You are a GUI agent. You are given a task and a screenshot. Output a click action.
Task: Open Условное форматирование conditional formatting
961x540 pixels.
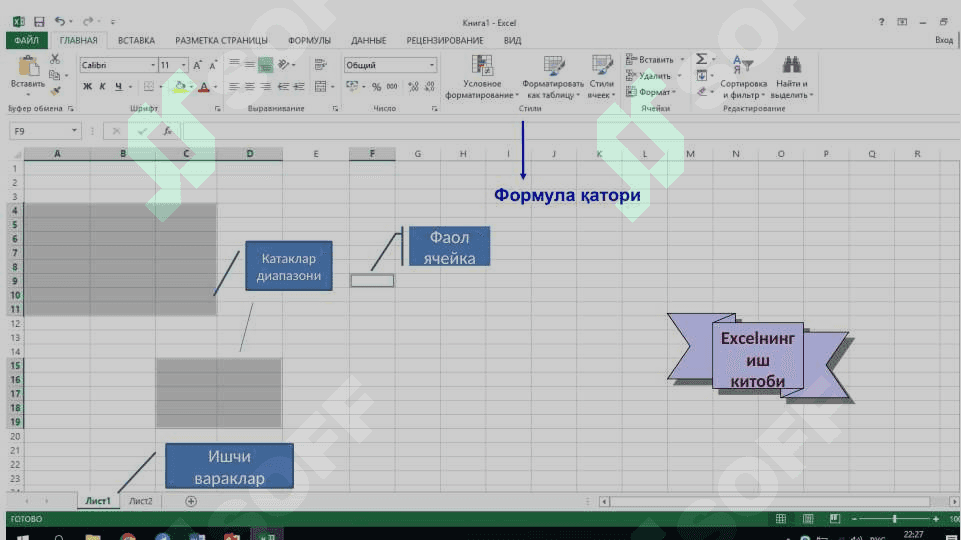[482, 77]
